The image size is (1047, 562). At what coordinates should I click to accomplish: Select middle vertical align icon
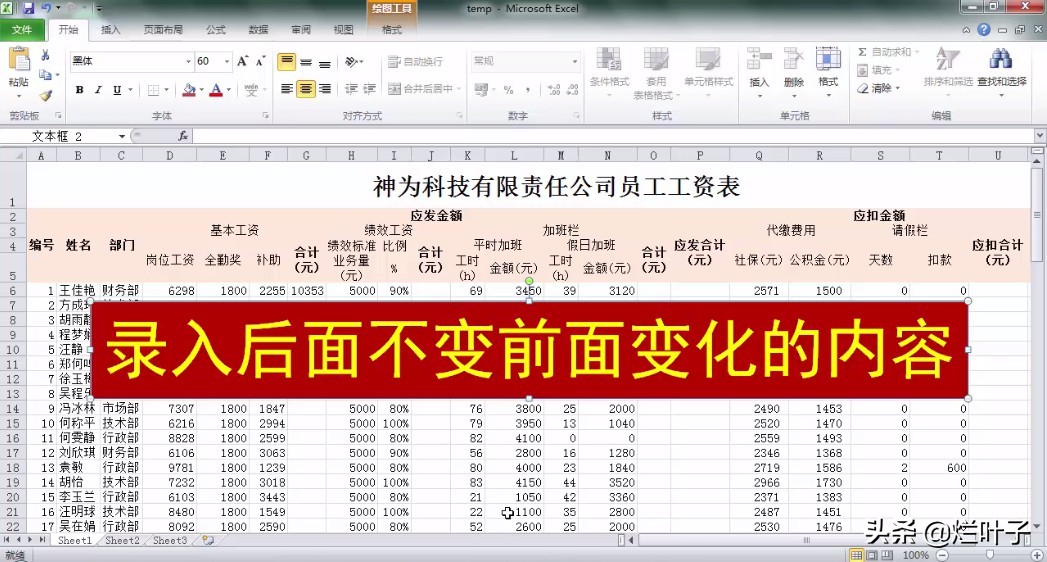pos(306,62)
